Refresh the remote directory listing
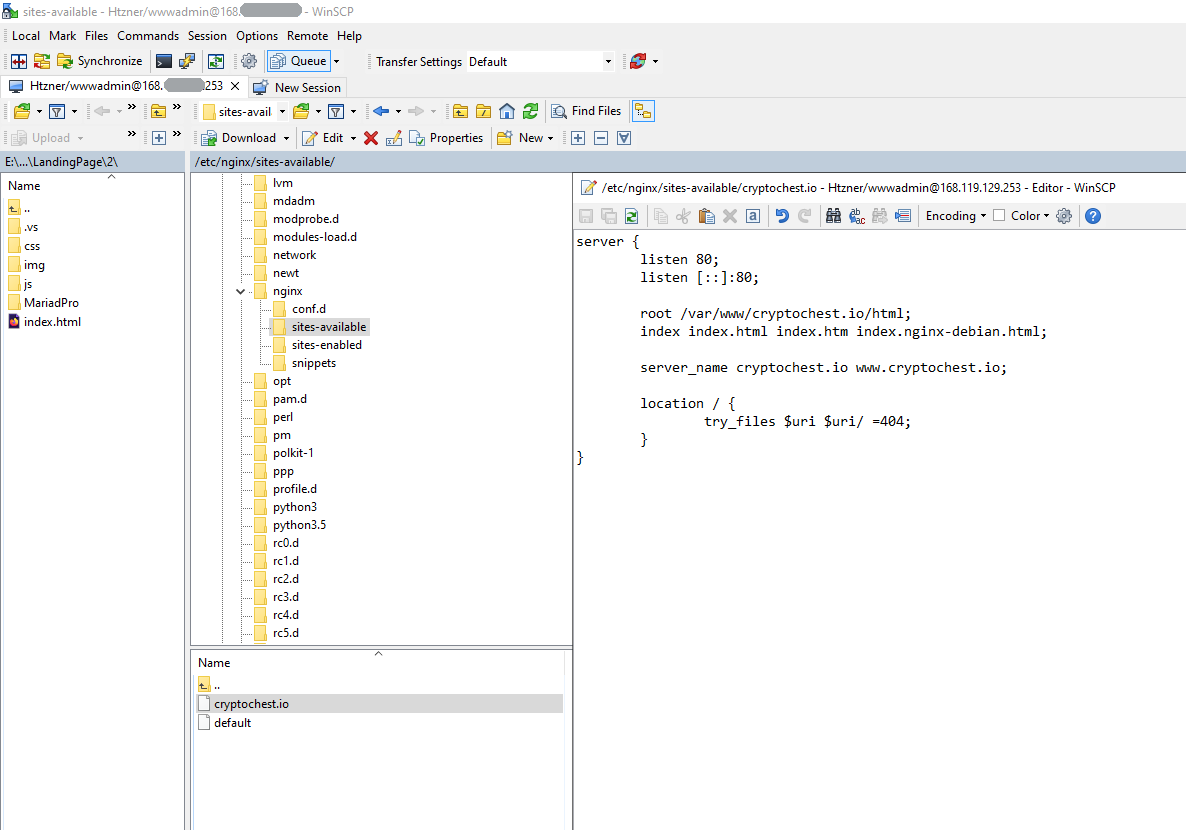Viewport: 1186px width, 830px height. [530, 111]
